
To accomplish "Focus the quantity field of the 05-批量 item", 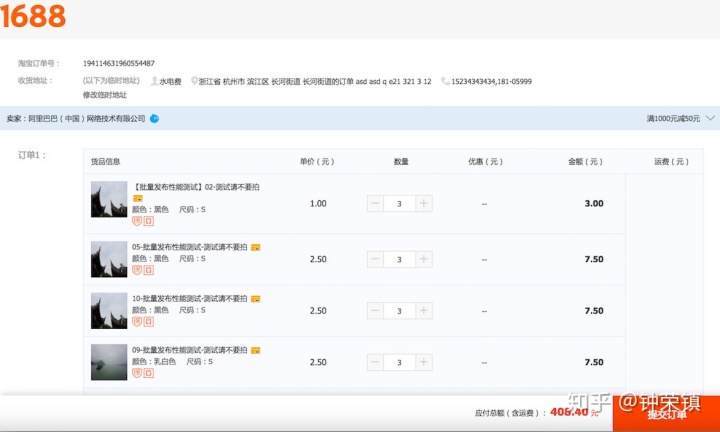I will [399, 259].
